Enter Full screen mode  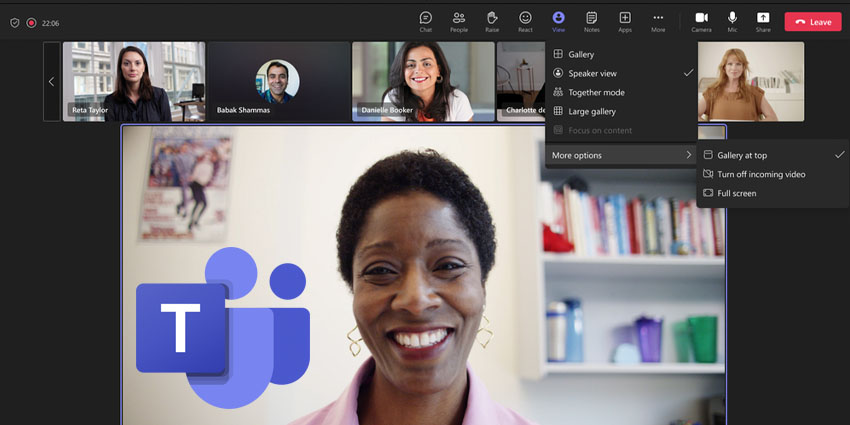click(x=772, y=193)
